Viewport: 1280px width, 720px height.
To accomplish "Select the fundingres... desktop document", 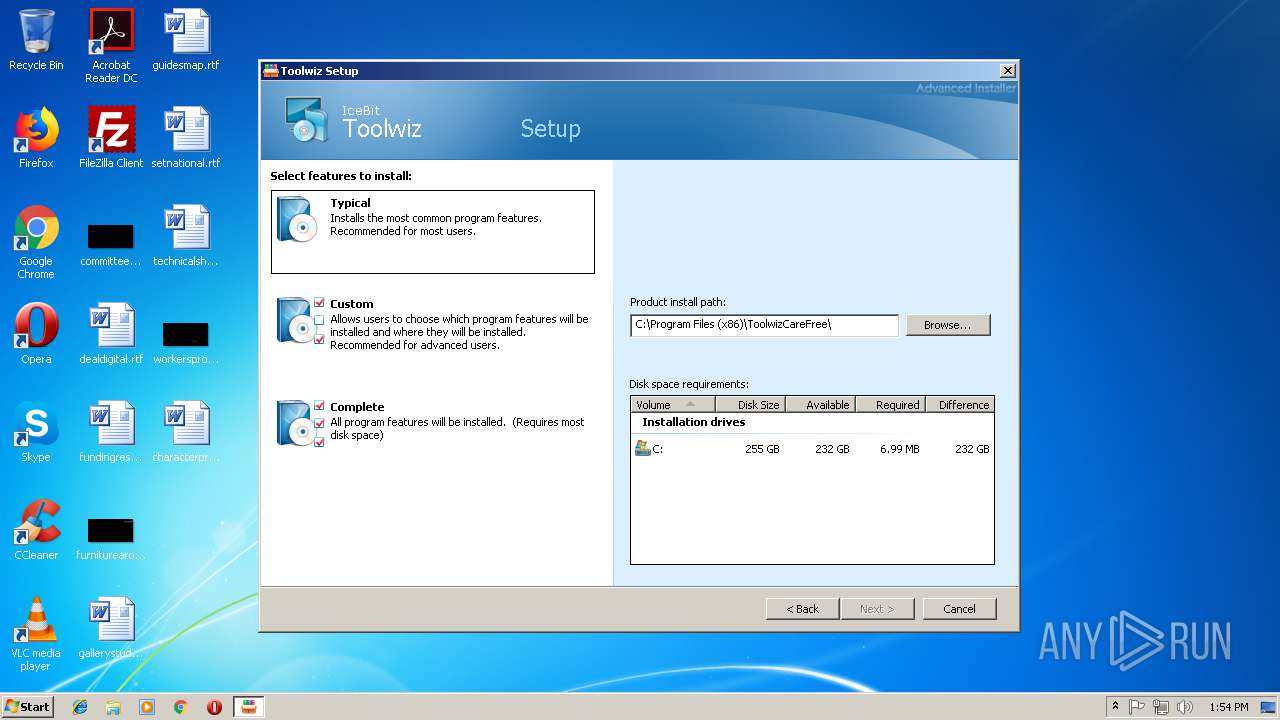I will coord(111,432).
